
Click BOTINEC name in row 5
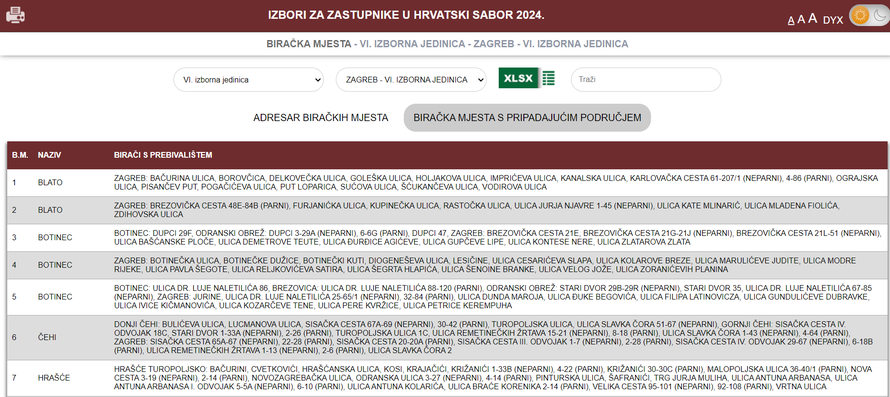(x=54, y=296)
